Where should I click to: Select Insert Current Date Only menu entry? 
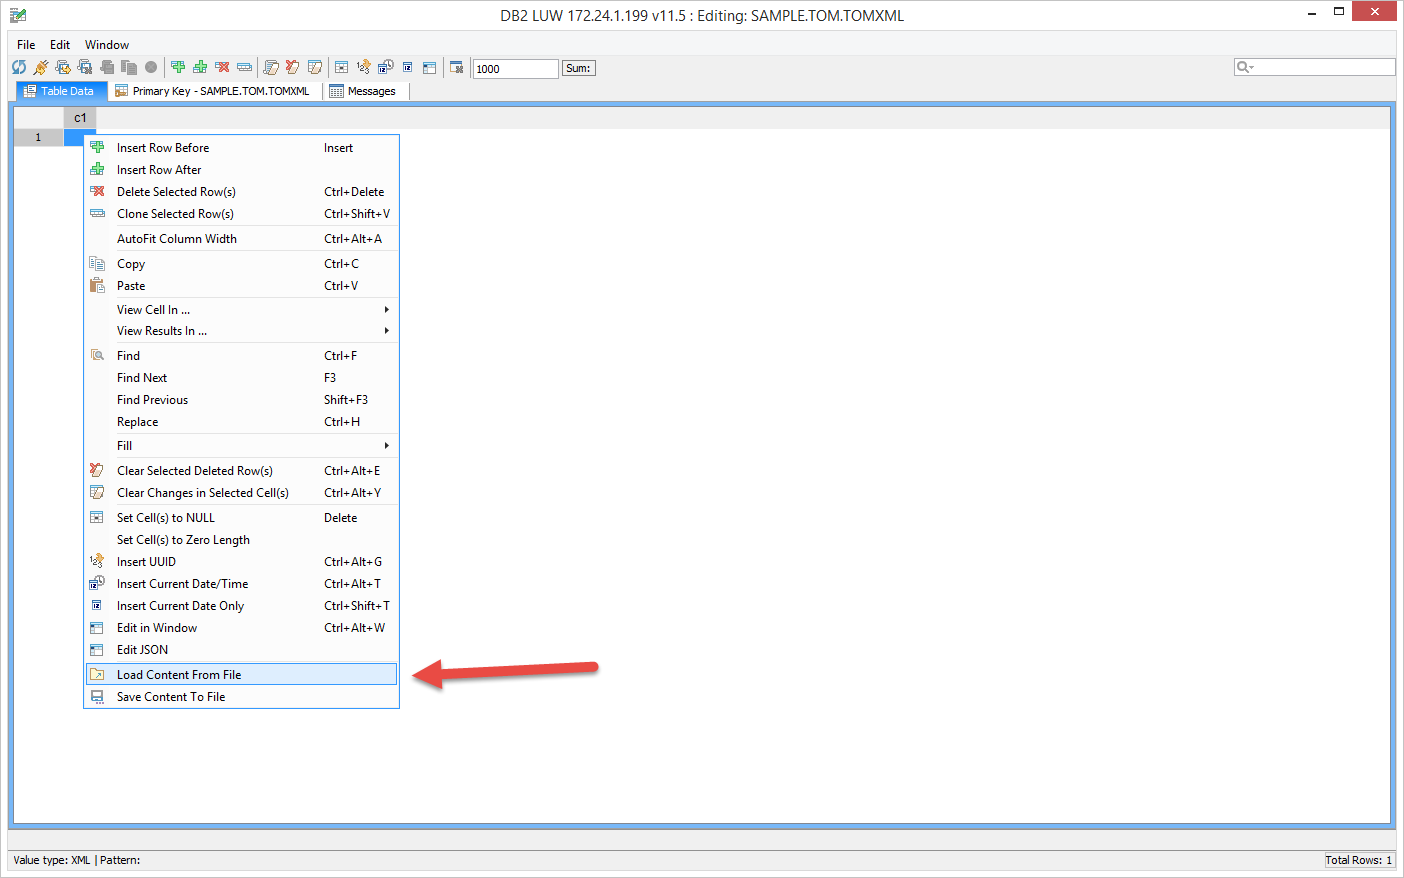pos(242,606)
